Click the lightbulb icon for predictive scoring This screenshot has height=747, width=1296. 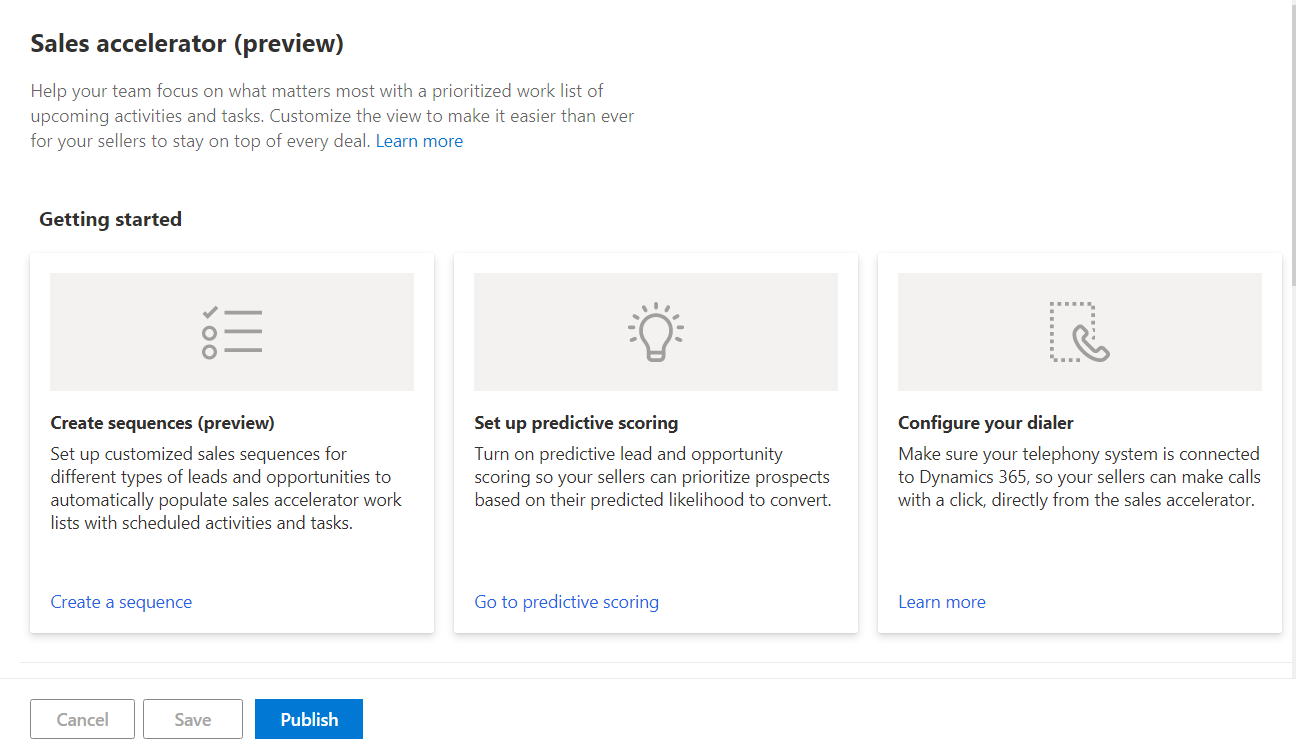pyautogui.click(x=655, y=330)
